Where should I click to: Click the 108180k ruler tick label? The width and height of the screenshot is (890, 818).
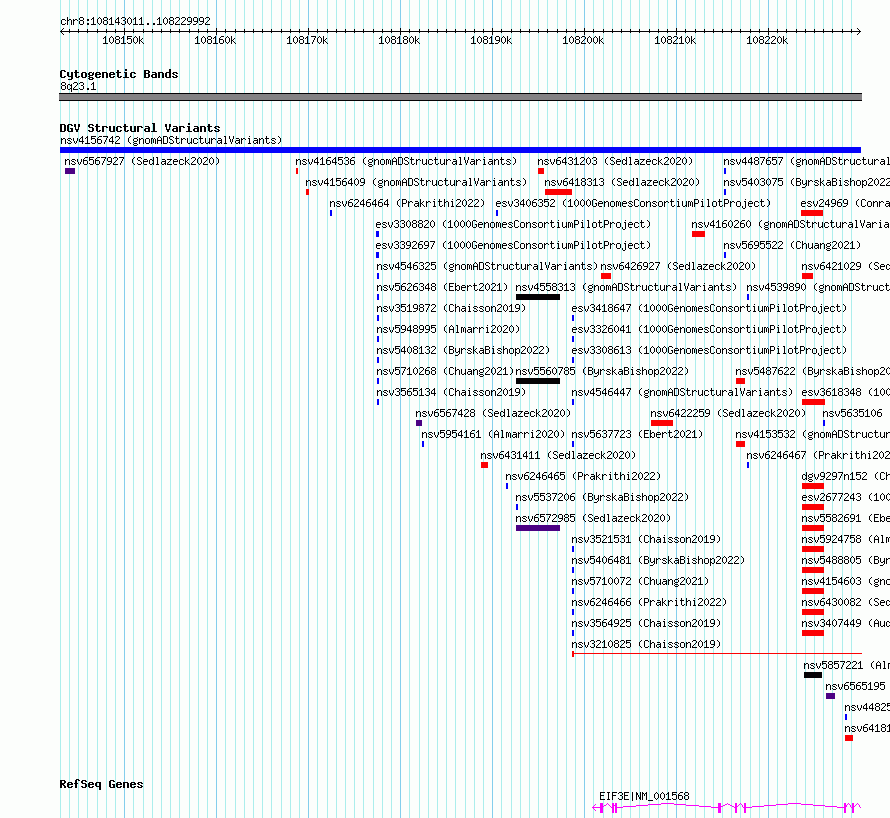point(399,40)
